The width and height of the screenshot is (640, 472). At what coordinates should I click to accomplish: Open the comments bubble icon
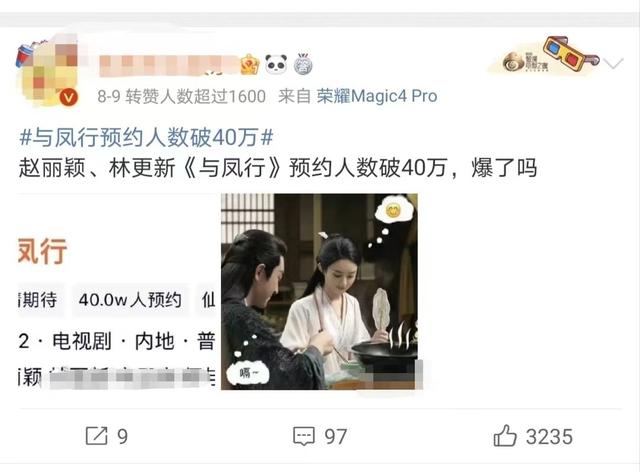click(304, 436)
